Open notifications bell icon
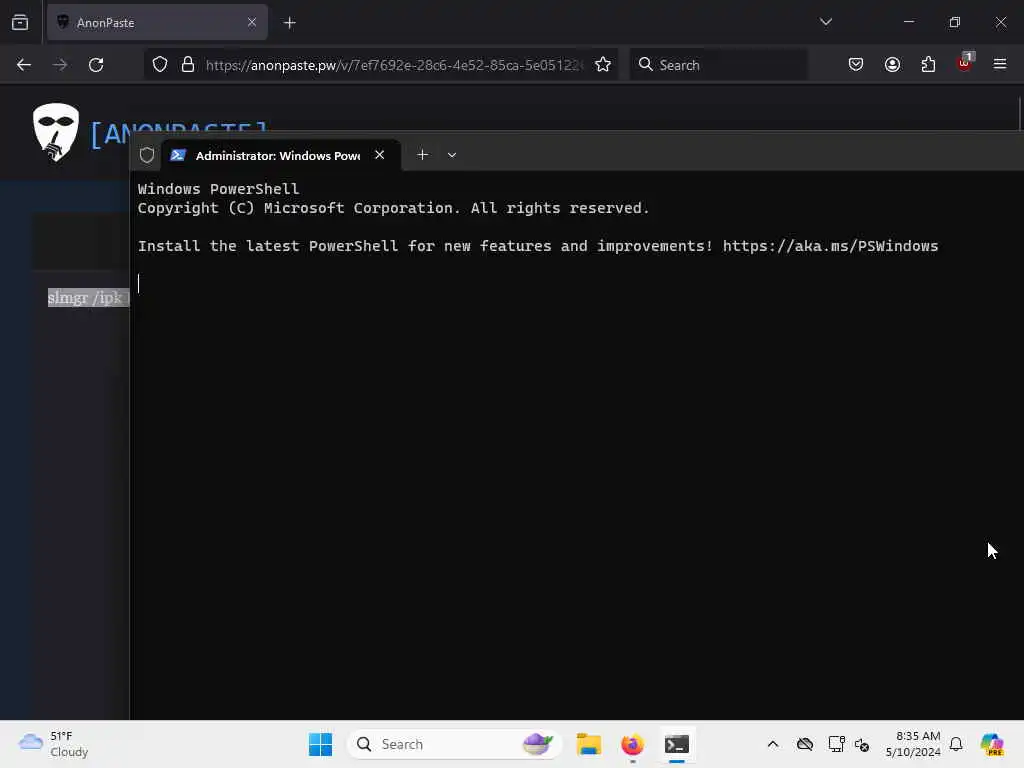Screen dimensions: 1024x768 click(x=956, y=744)
